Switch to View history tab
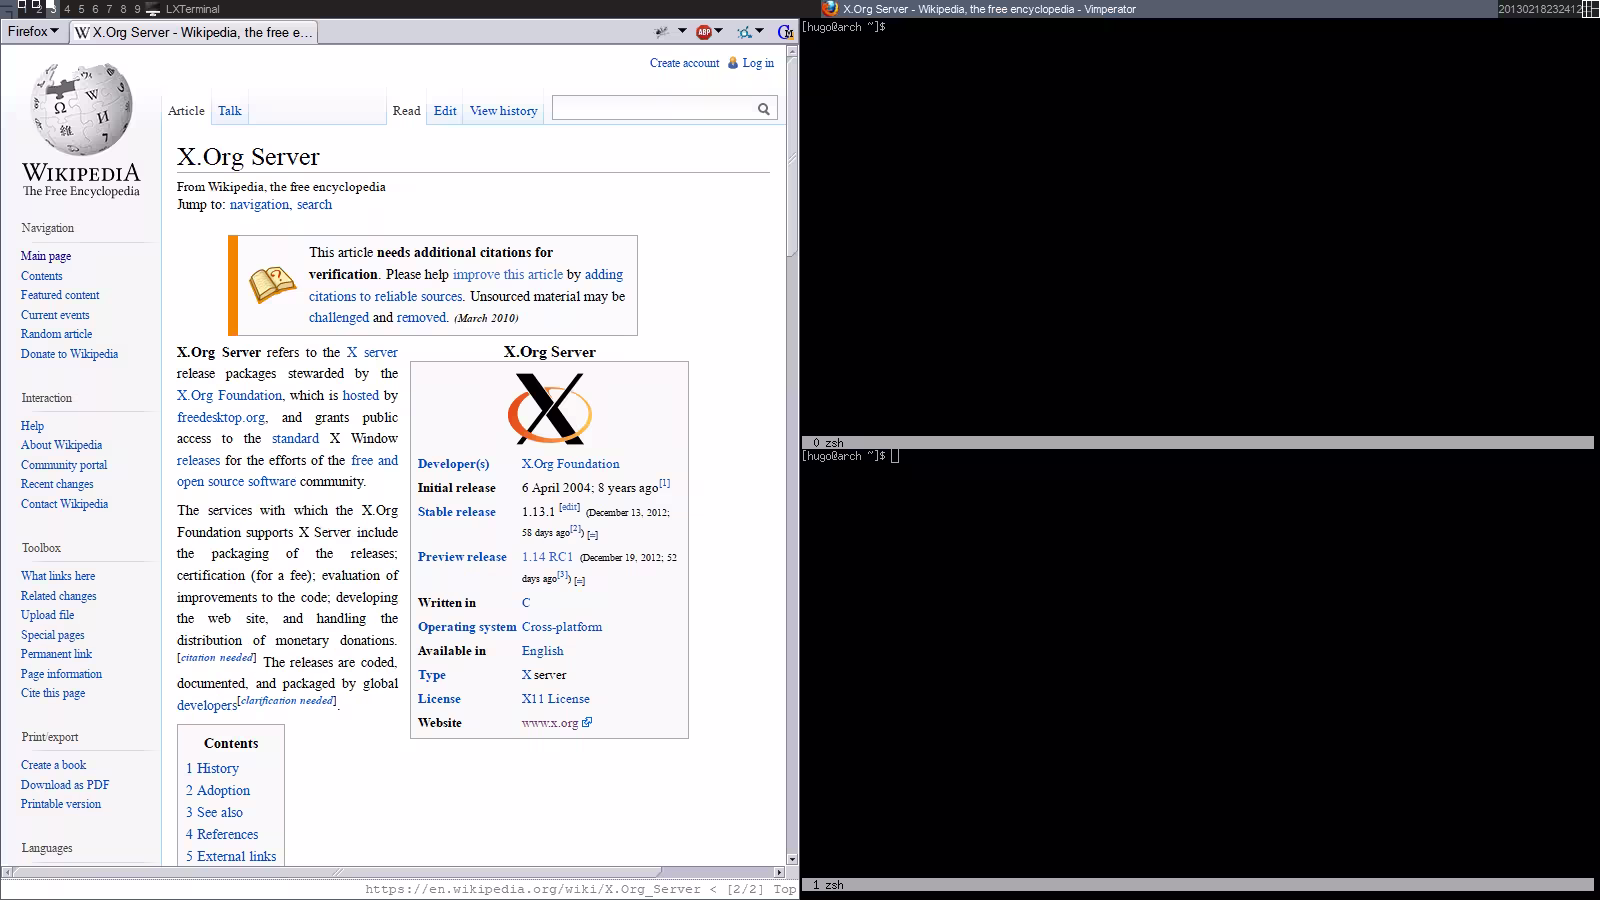 click(503, 111)
